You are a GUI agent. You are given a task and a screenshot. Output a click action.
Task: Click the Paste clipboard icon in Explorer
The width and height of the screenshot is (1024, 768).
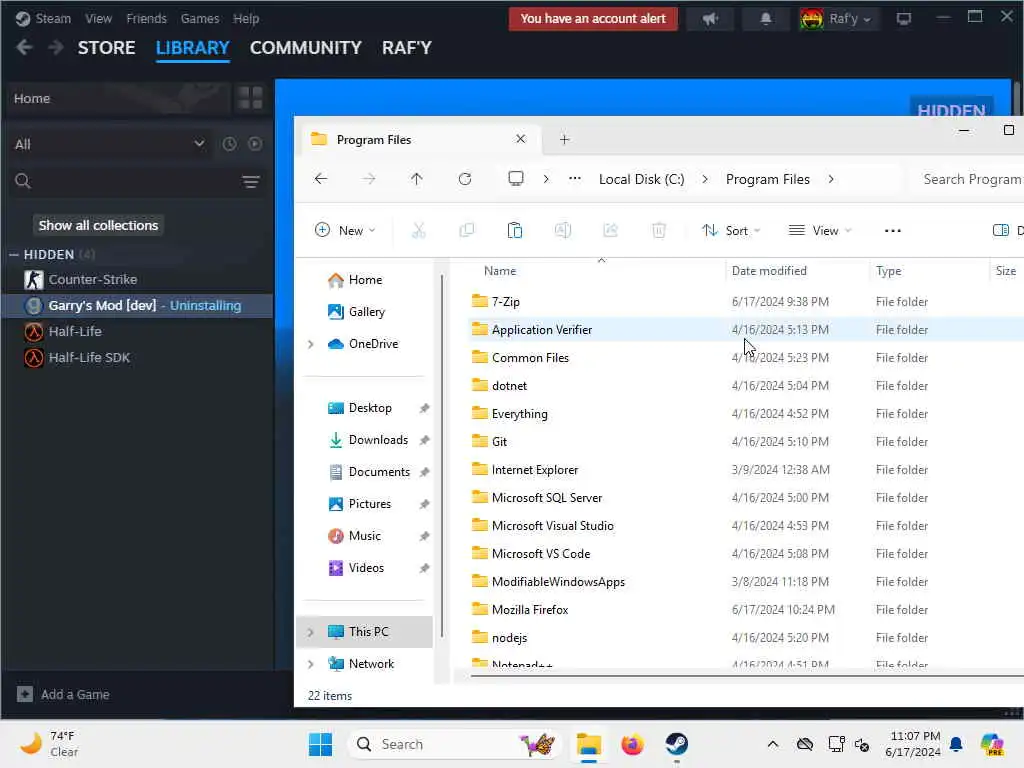coord(515,231)
